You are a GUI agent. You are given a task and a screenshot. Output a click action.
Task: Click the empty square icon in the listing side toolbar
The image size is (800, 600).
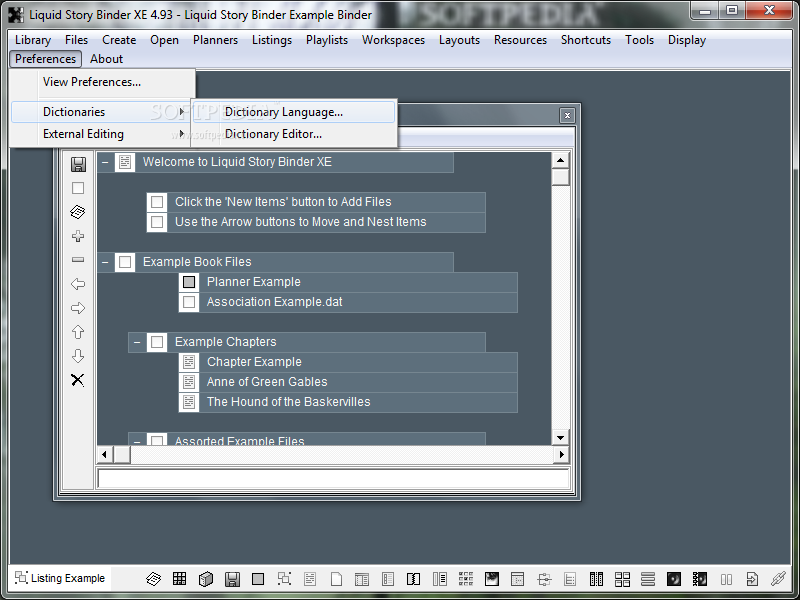(x=78, y=188)
